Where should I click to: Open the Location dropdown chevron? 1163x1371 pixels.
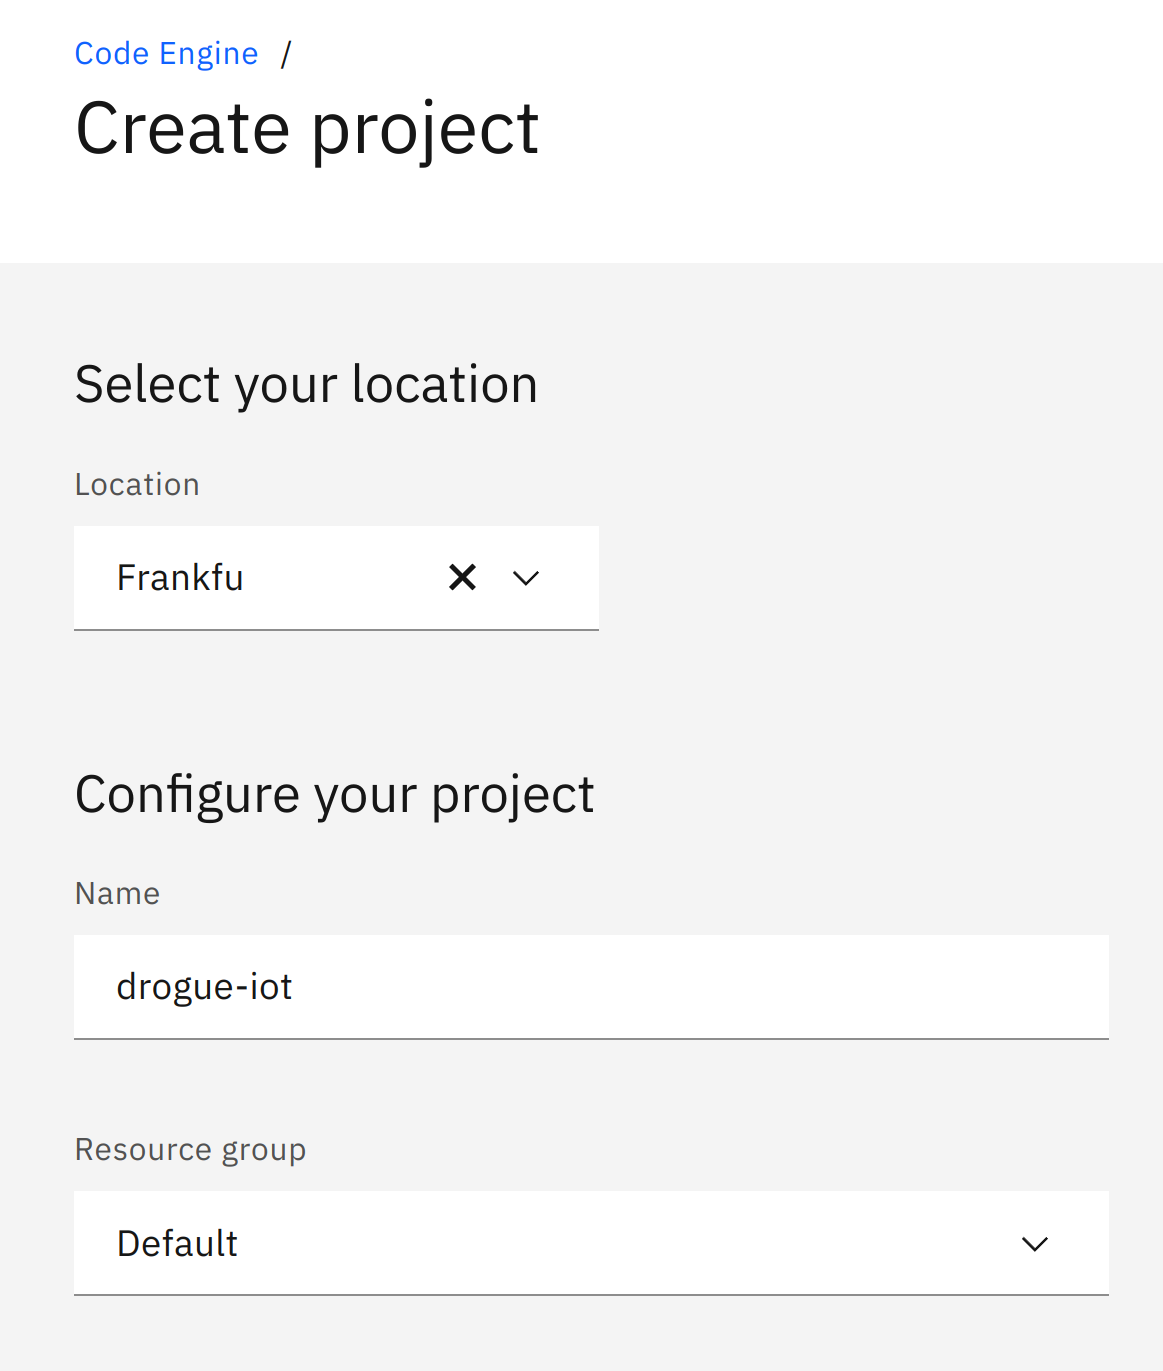[526, 578]
